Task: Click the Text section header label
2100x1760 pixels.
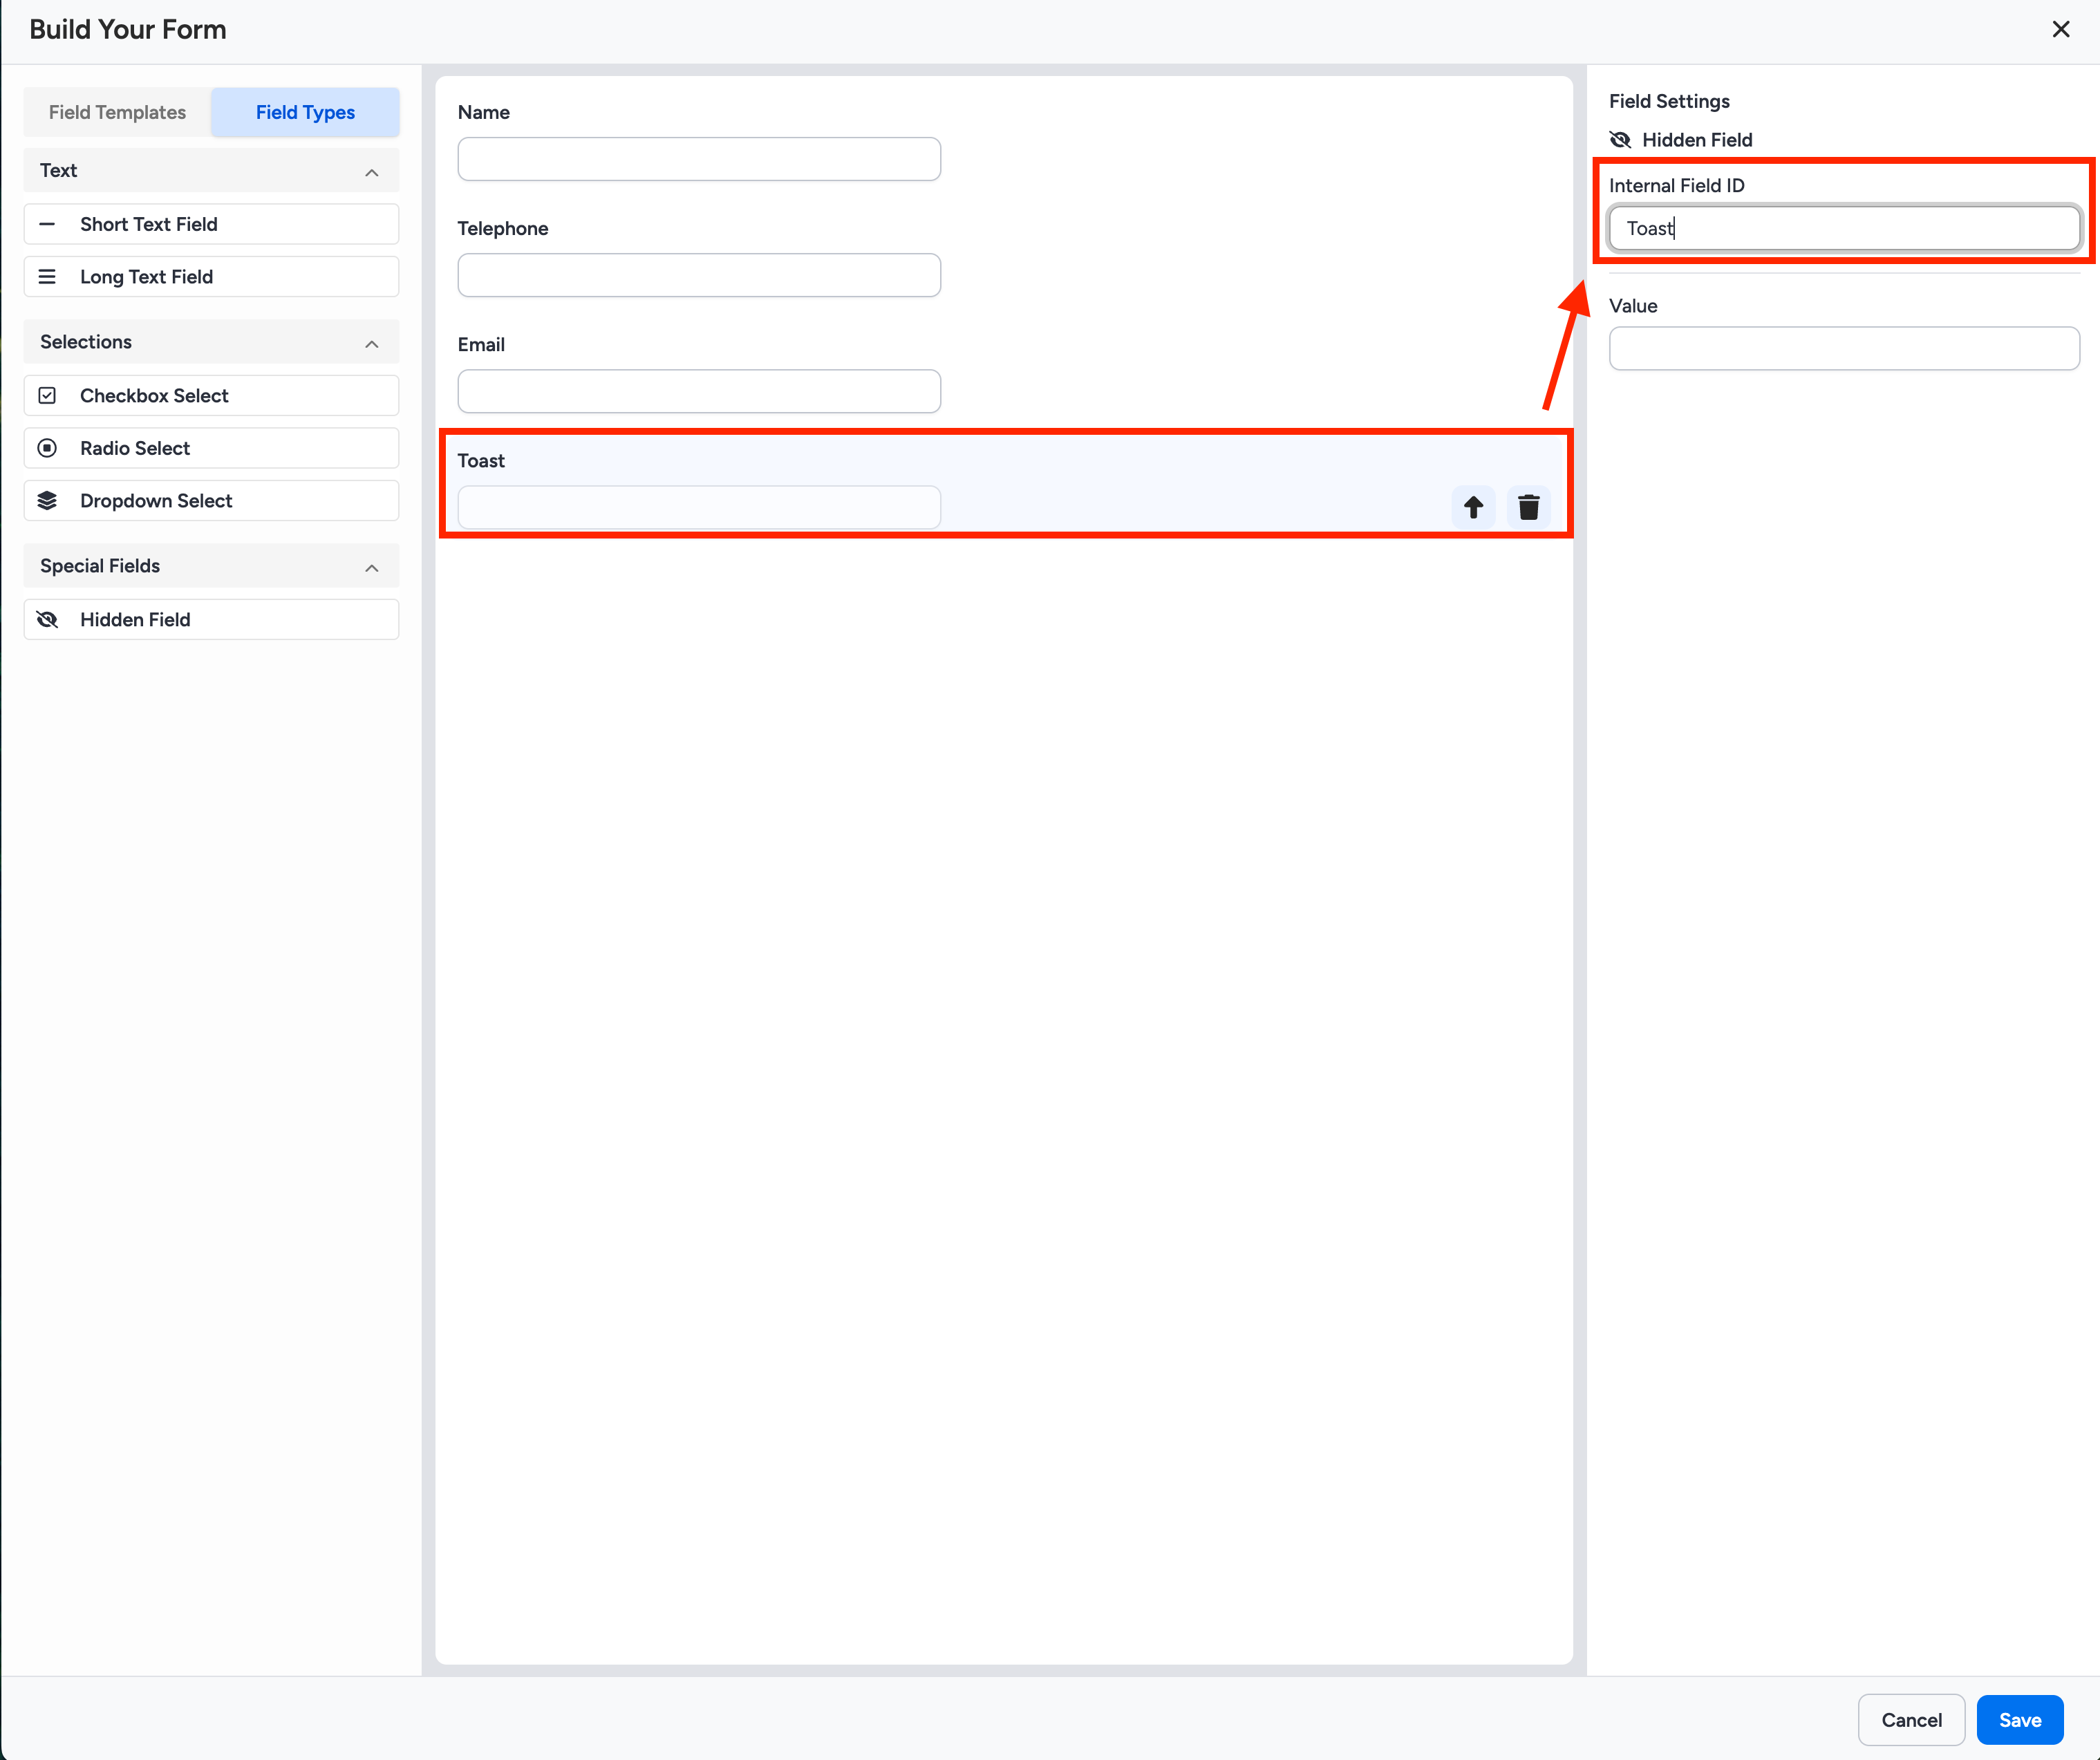Action: pyautogui.click(x=58, y=170)
